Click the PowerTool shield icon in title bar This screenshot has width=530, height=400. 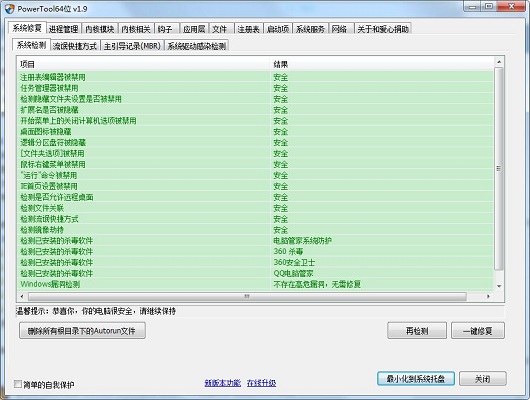coord(9,9)
